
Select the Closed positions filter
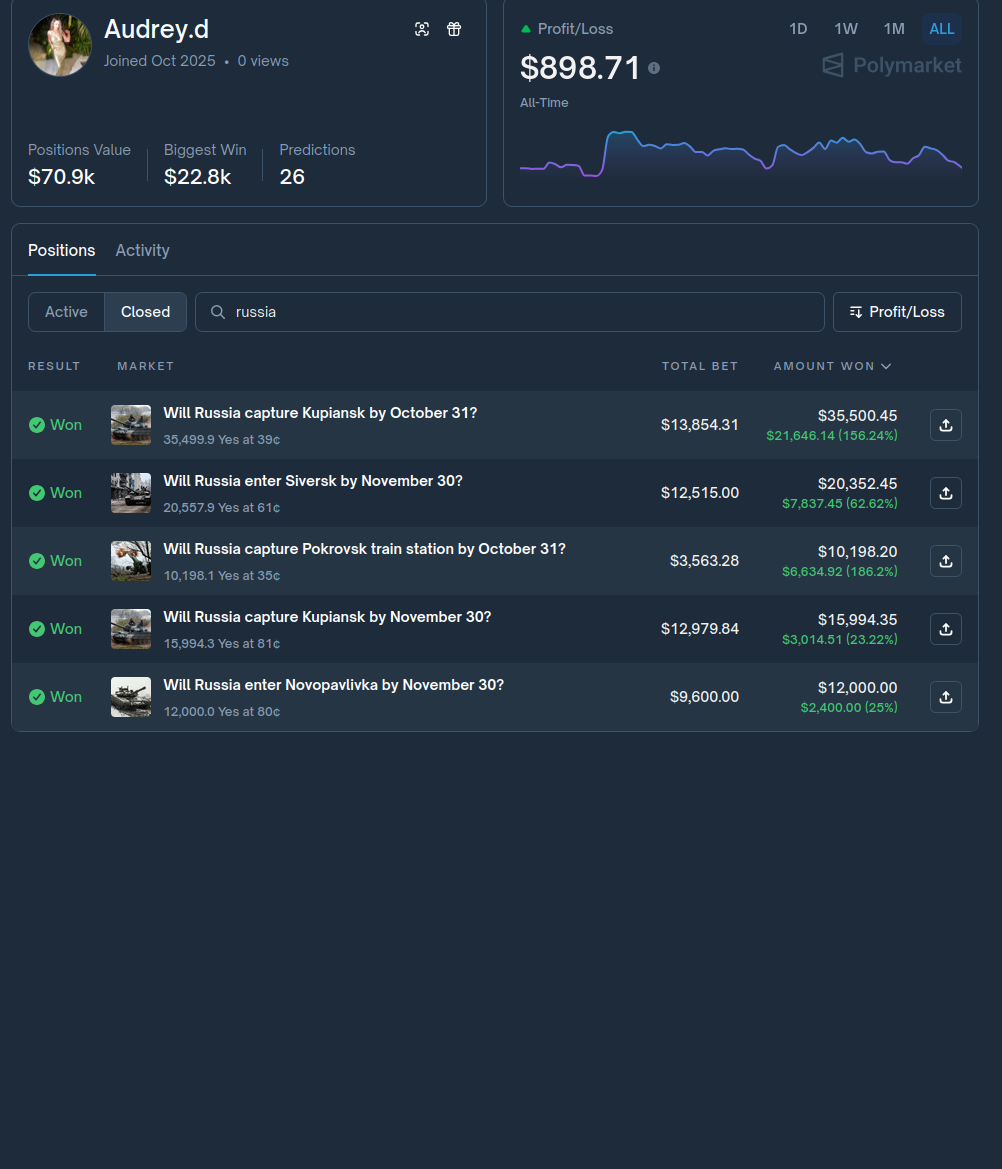[145, 312]
